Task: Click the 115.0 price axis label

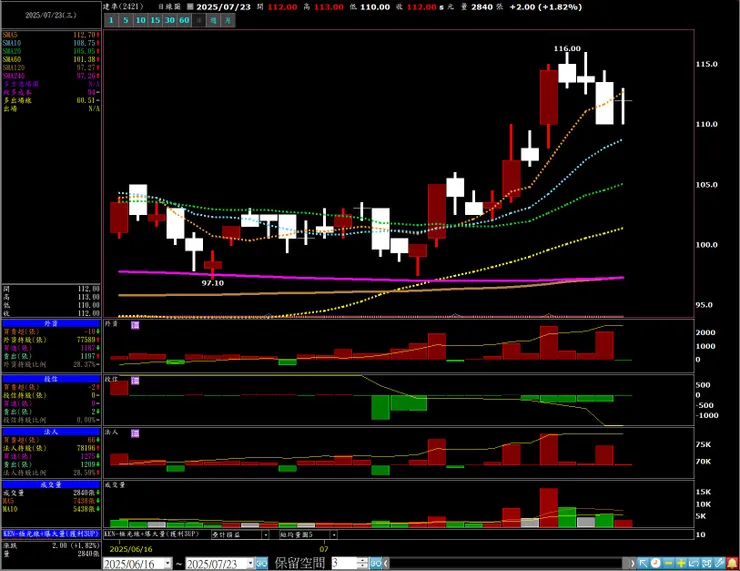Action: click(706, 64)
